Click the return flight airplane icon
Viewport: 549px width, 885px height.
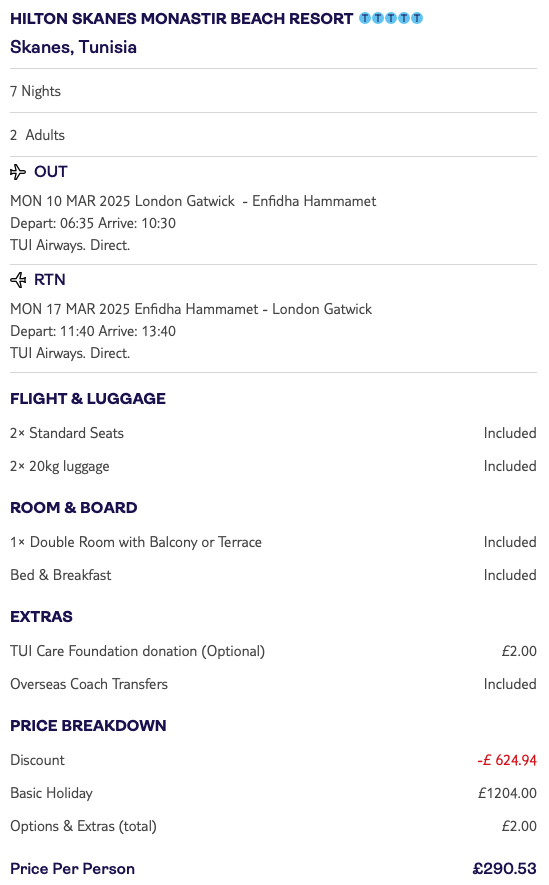[18, 279]
